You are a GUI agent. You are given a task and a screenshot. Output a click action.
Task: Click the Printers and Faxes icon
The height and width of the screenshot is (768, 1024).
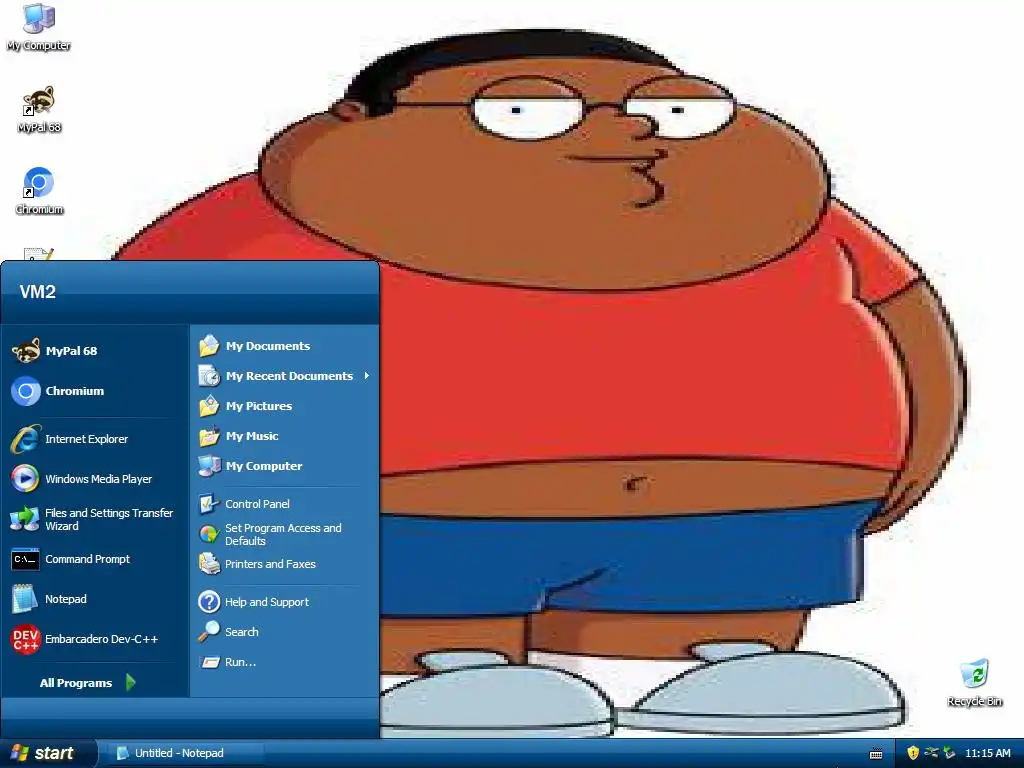pyautogui.click(x=209, y=564)
